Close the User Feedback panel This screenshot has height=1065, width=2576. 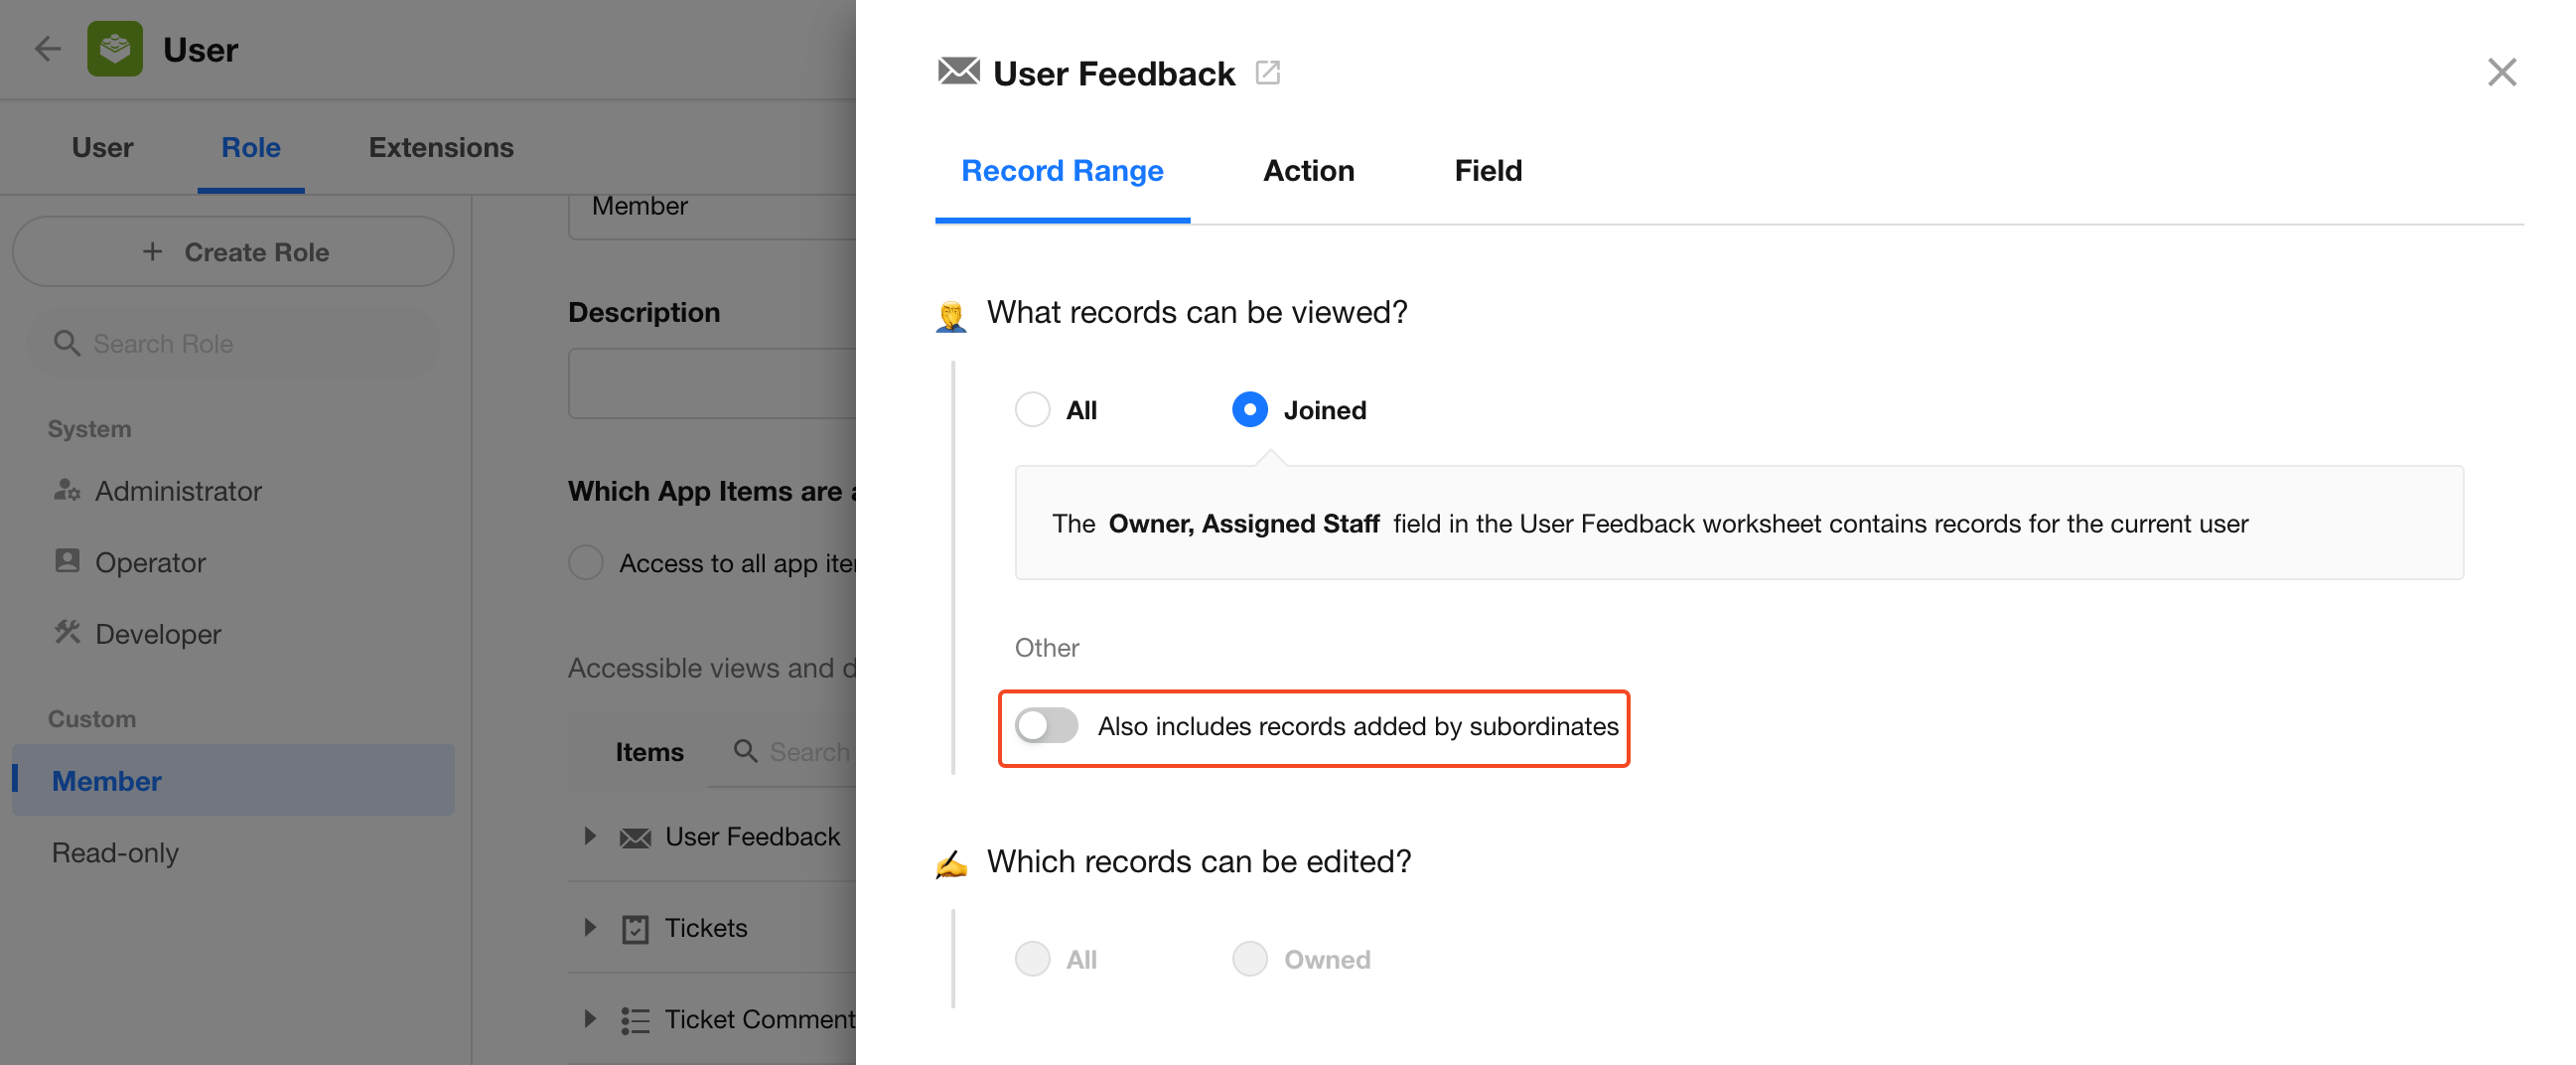(2502, 72)
